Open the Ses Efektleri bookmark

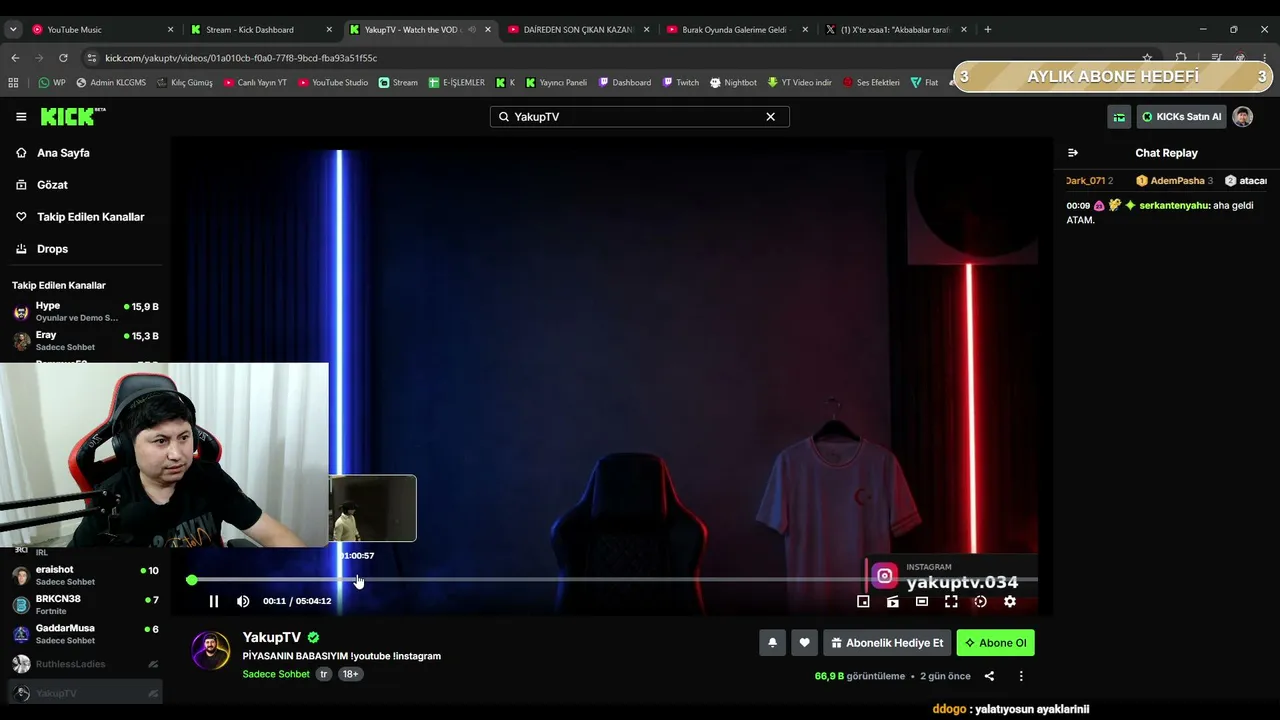pyautogui.click(x=871, y=83)
